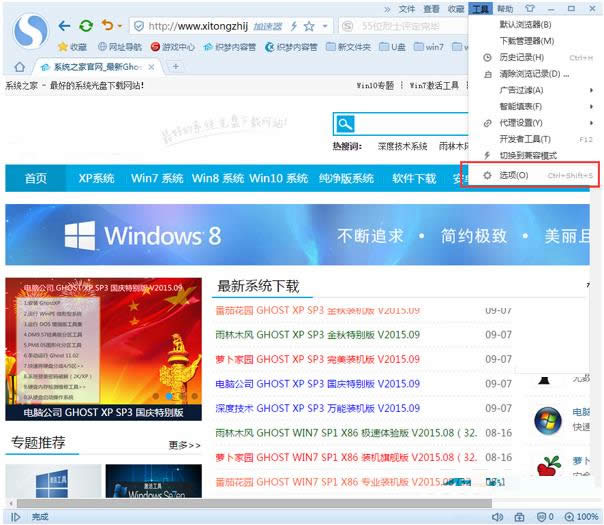
Task: Click the 电脑公司 GHOST XP slideshow image
Action: click(x=103, y=349)
